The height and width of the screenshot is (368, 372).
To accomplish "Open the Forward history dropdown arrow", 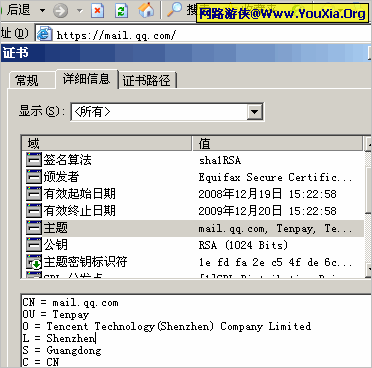I will (79, 11).
